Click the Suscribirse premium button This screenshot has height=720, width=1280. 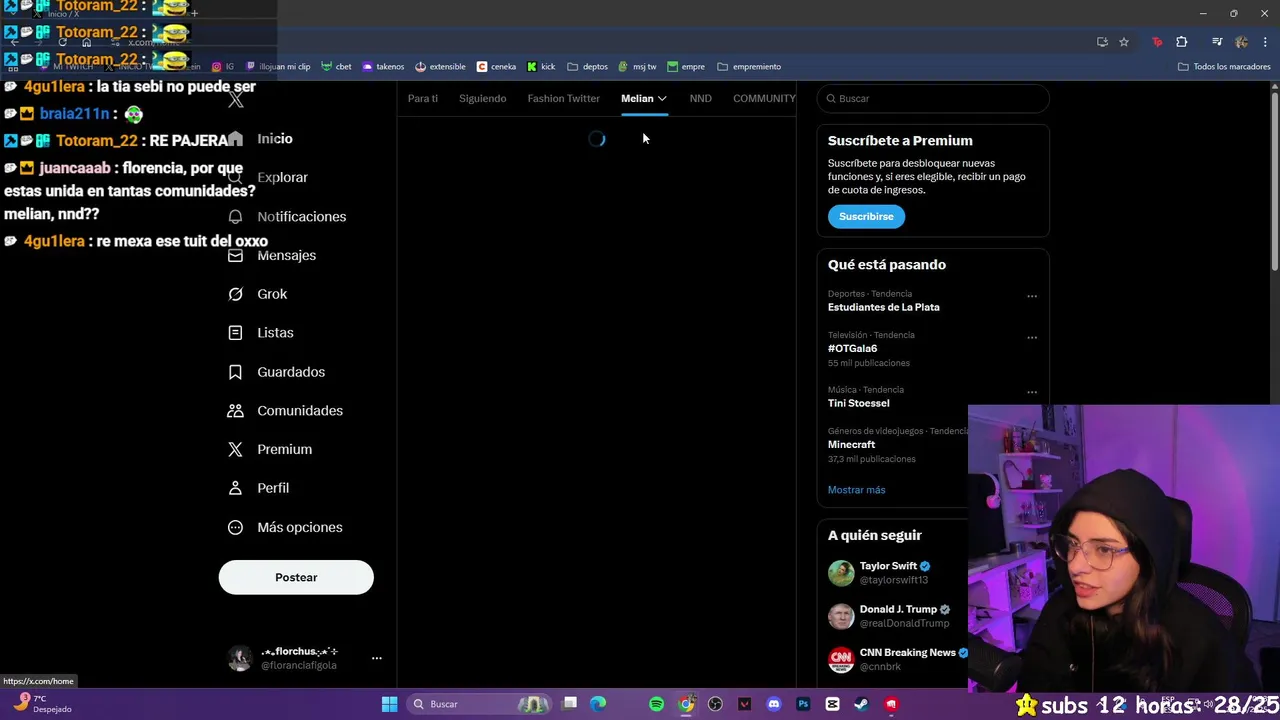click(x=866, y=216)
